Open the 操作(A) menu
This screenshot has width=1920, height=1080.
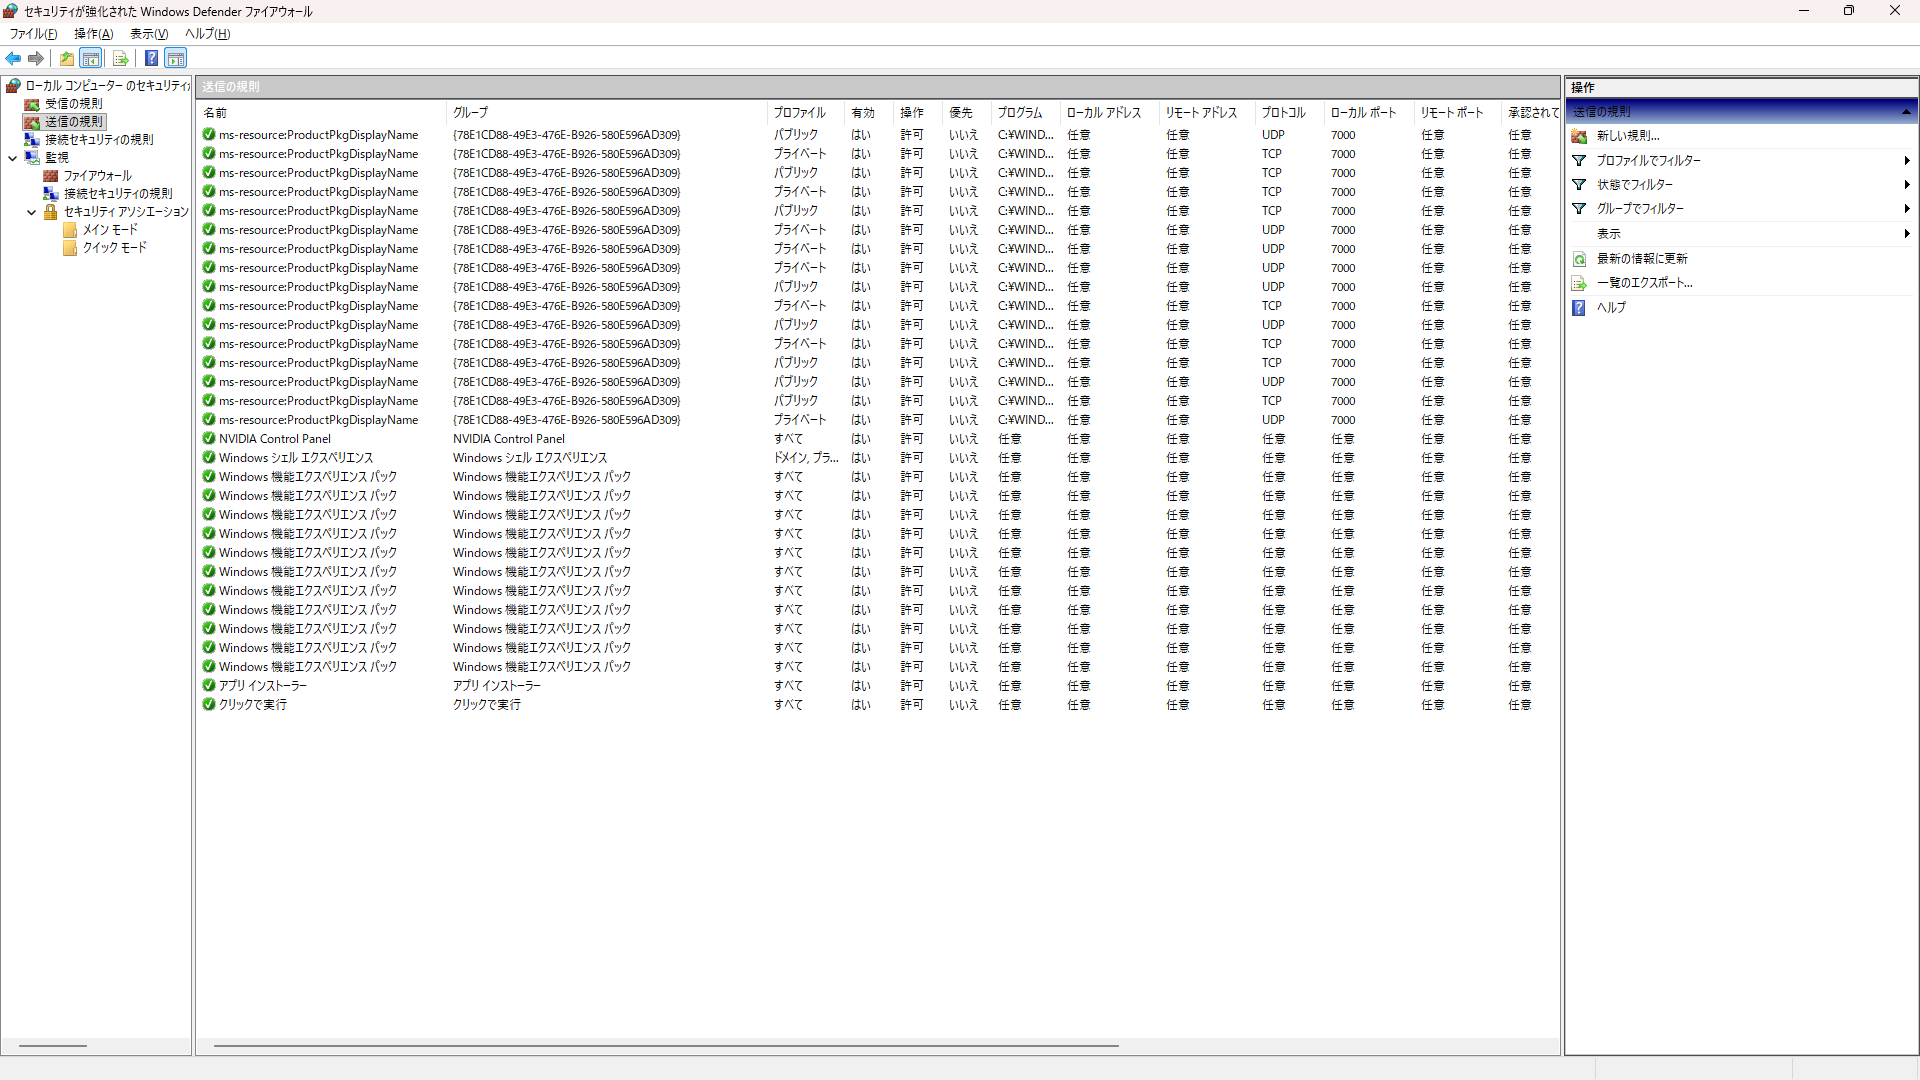tap(93, 34)
